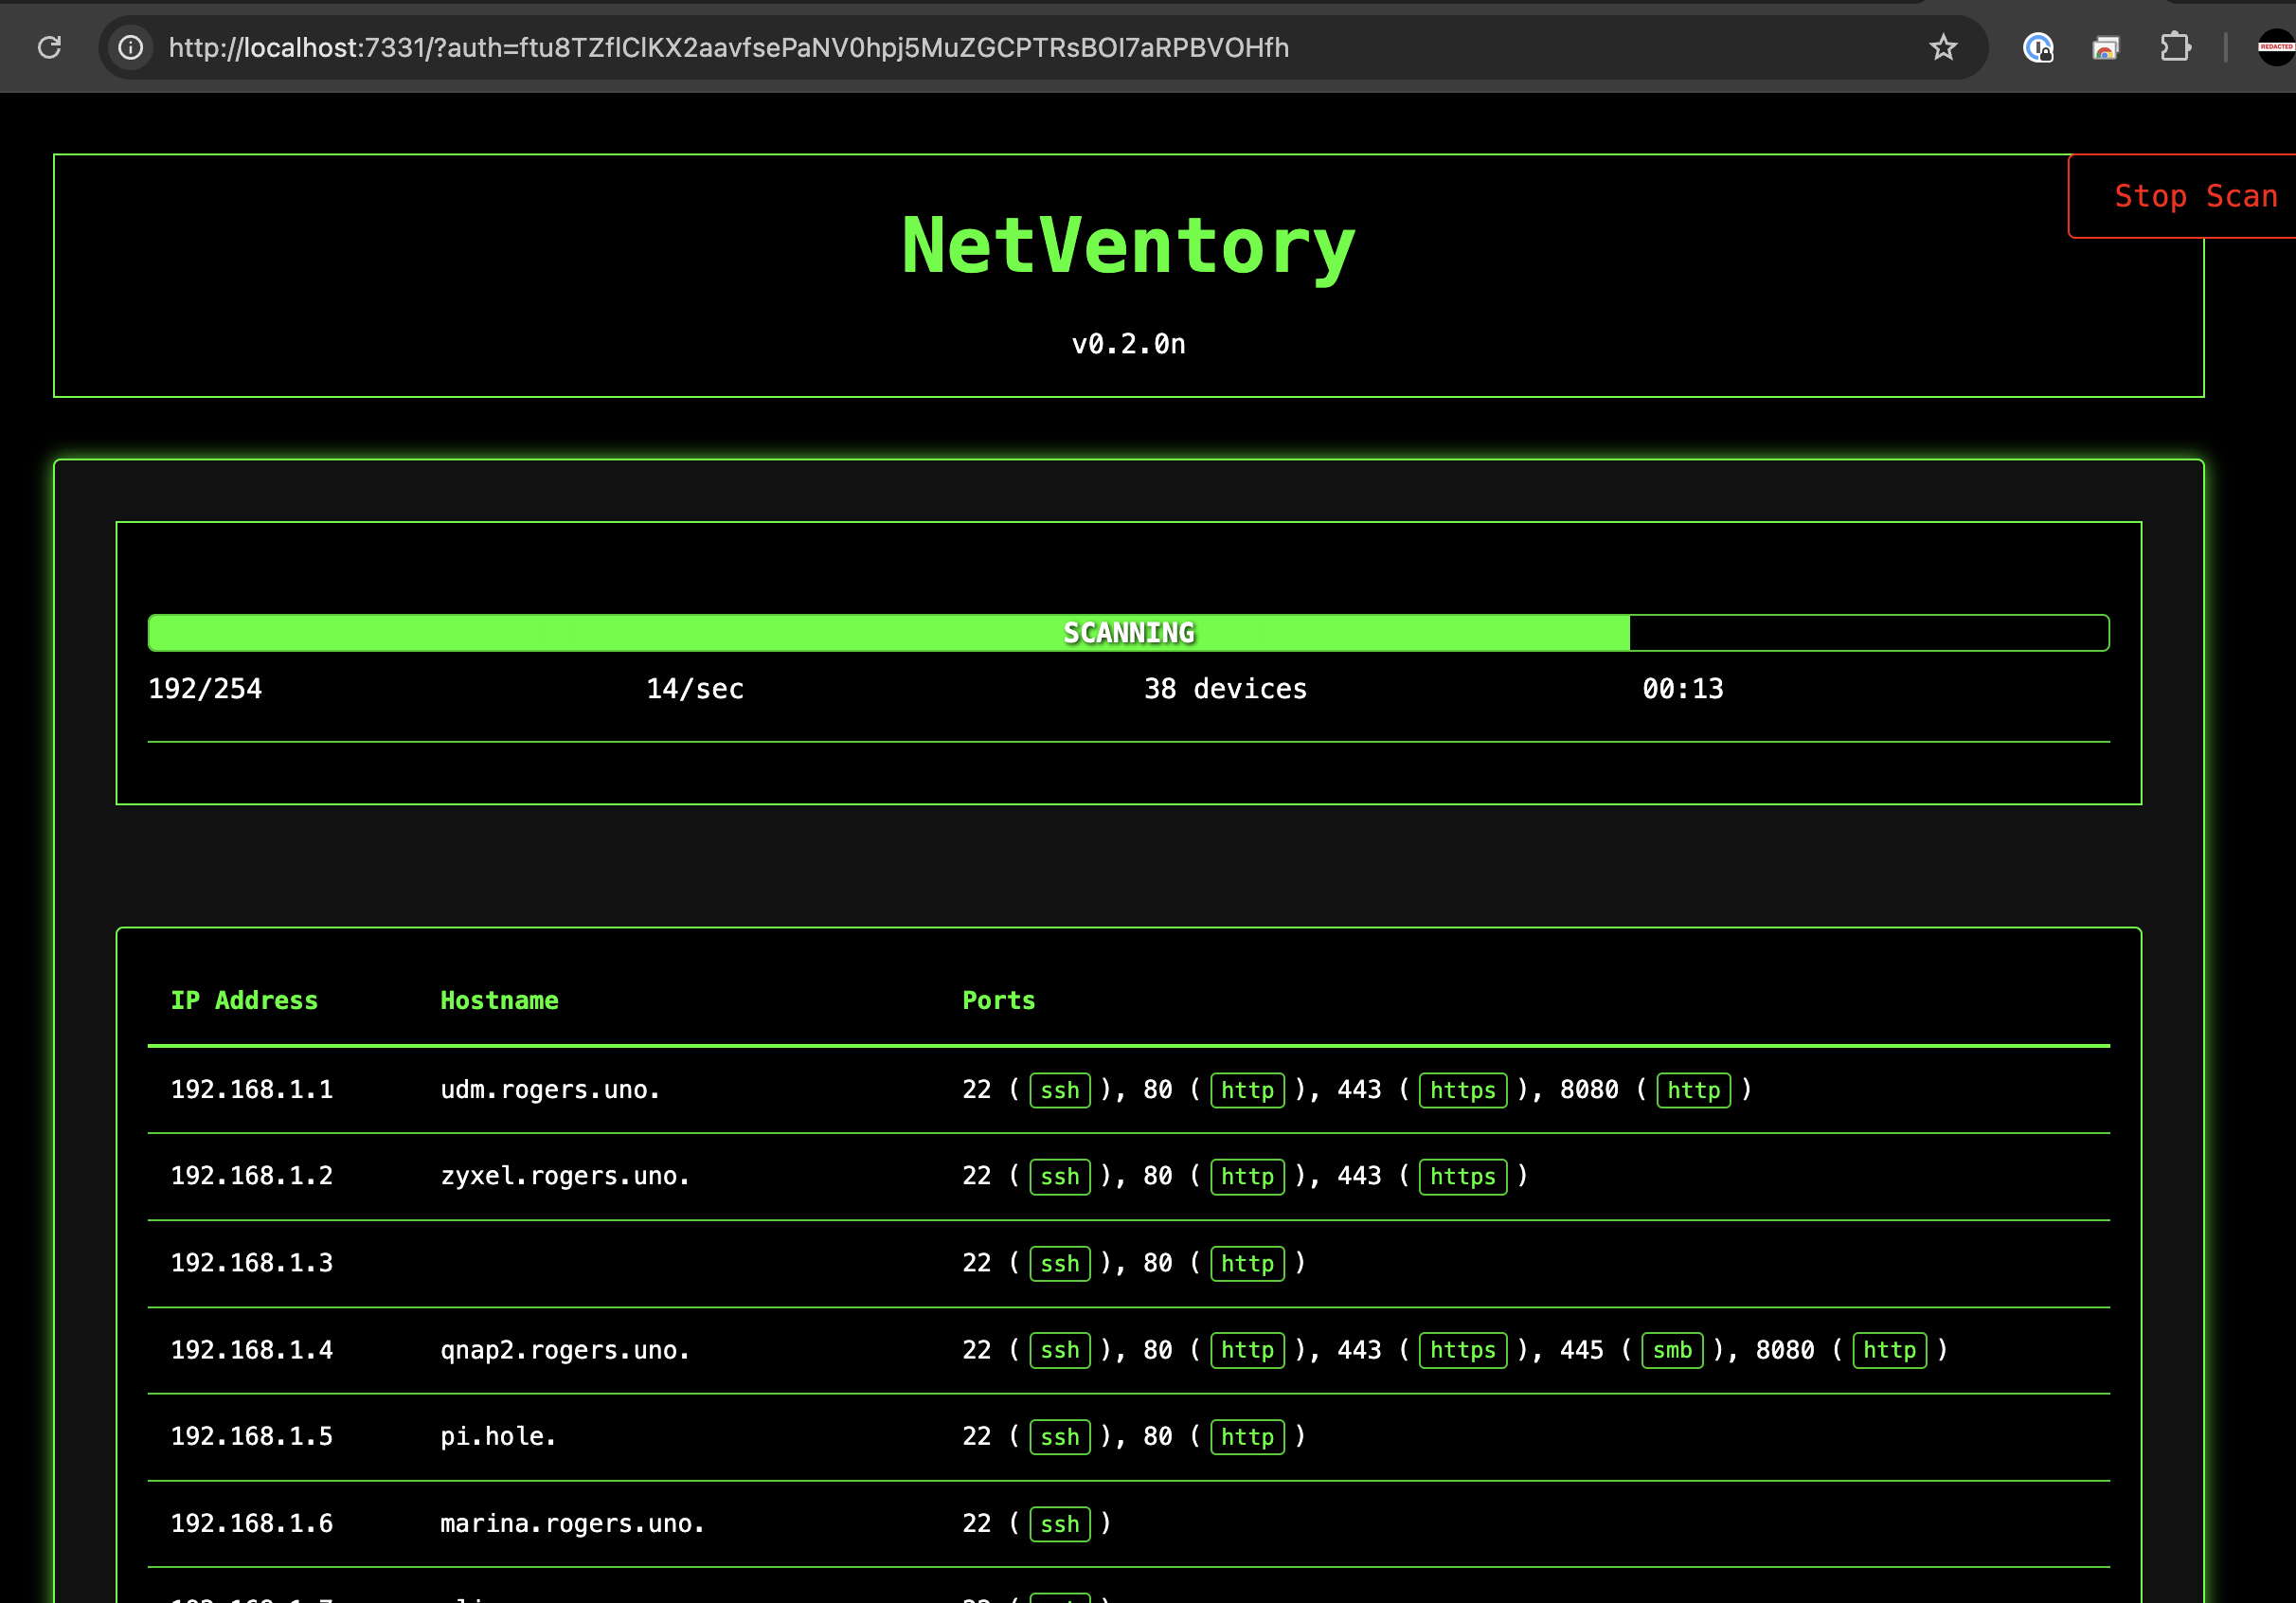Click on the 192.168.1.3 device row

pyautogui.click(x=1129, y=1263)
